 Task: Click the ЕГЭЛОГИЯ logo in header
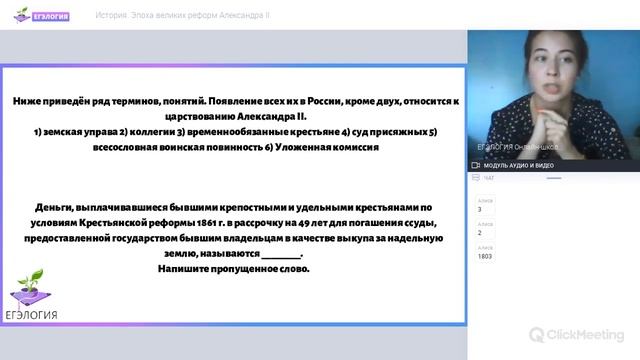click(41, 15)
